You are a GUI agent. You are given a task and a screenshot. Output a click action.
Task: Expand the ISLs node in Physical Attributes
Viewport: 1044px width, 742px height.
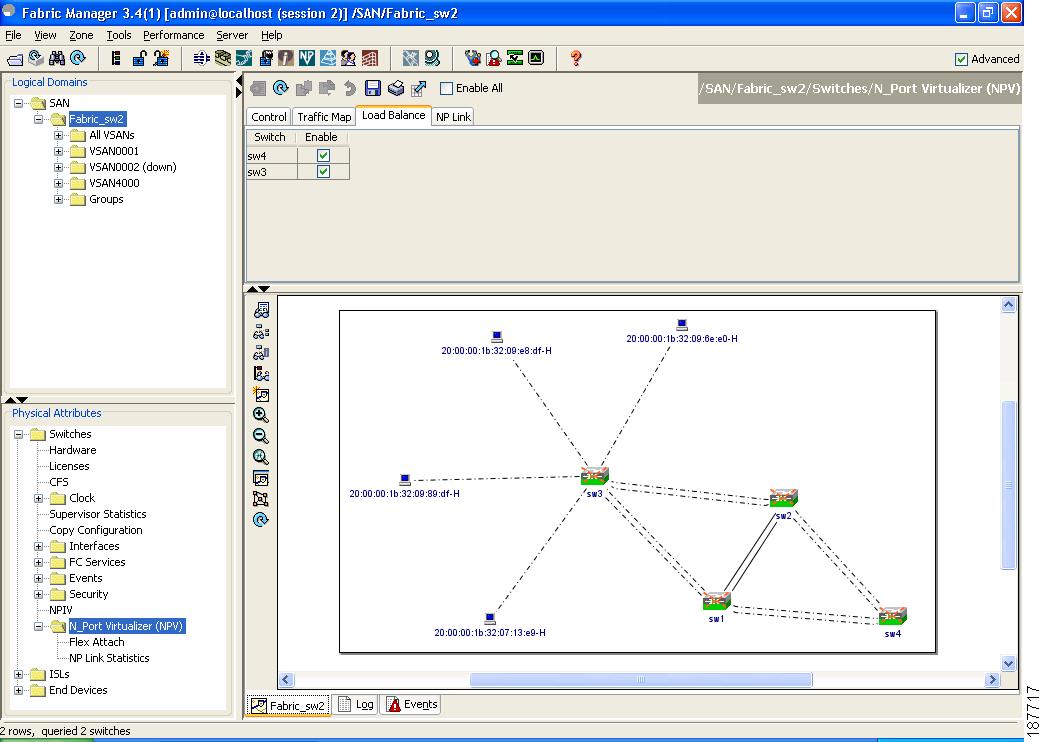pos(18,674)
